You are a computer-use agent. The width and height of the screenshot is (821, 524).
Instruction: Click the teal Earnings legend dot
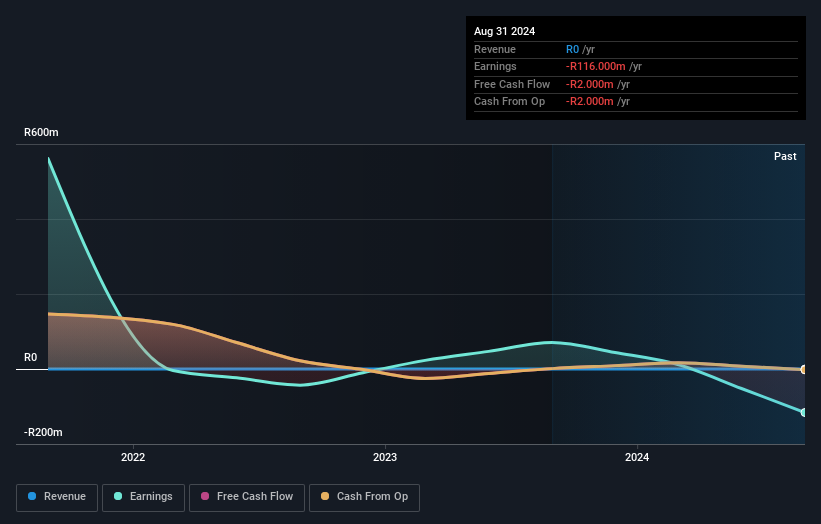118,496
